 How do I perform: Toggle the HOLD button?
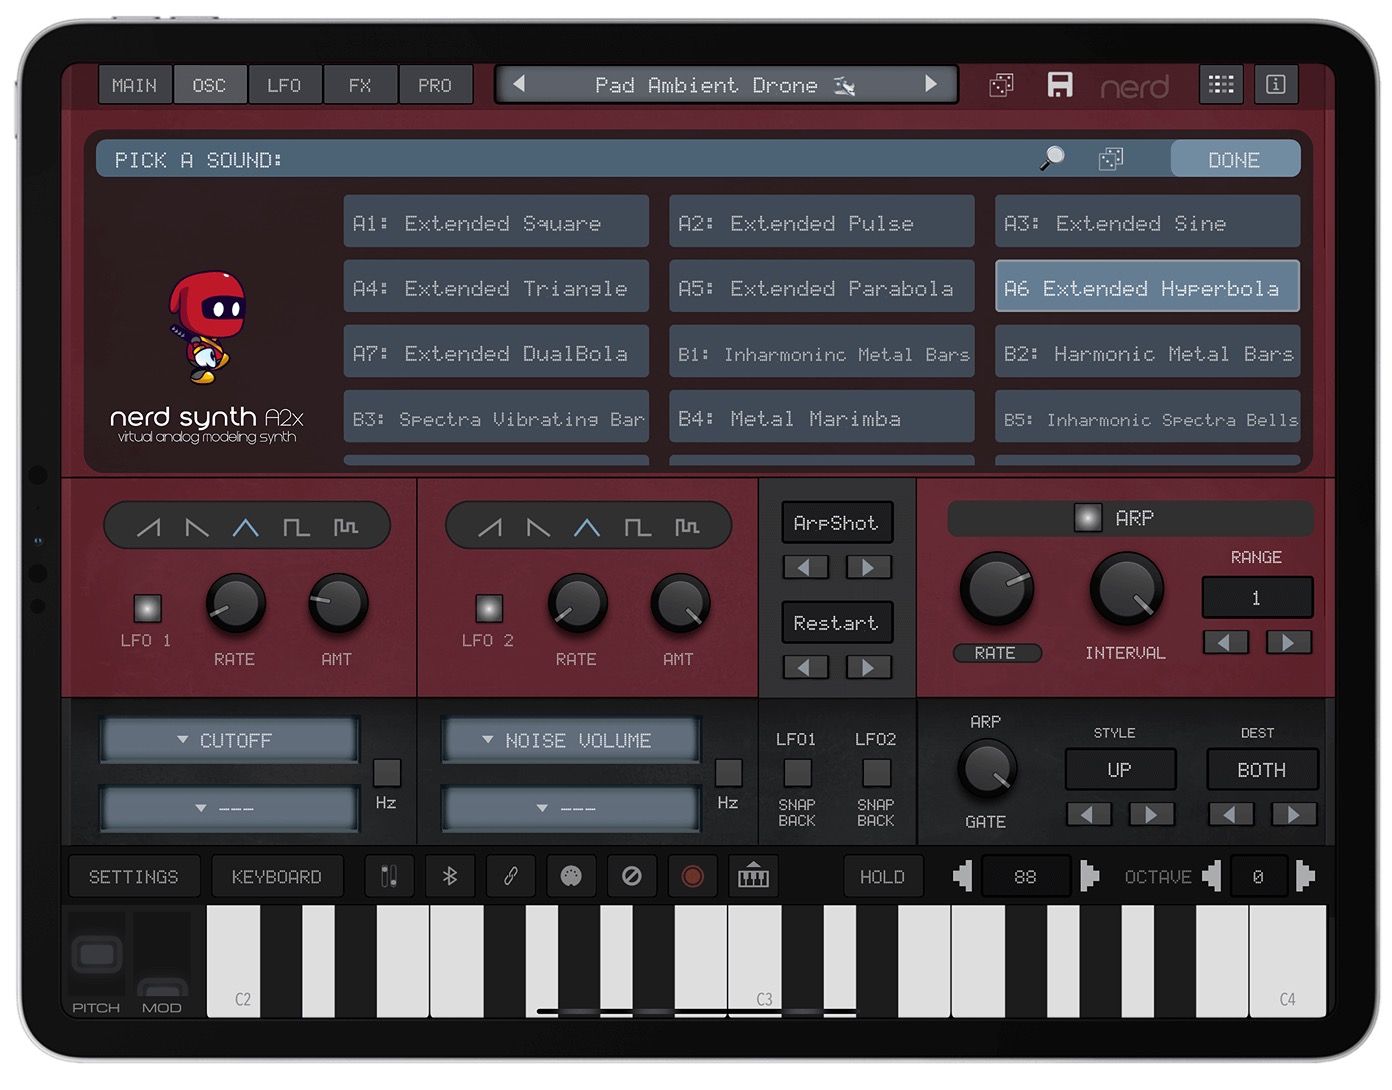coord(882,877)
